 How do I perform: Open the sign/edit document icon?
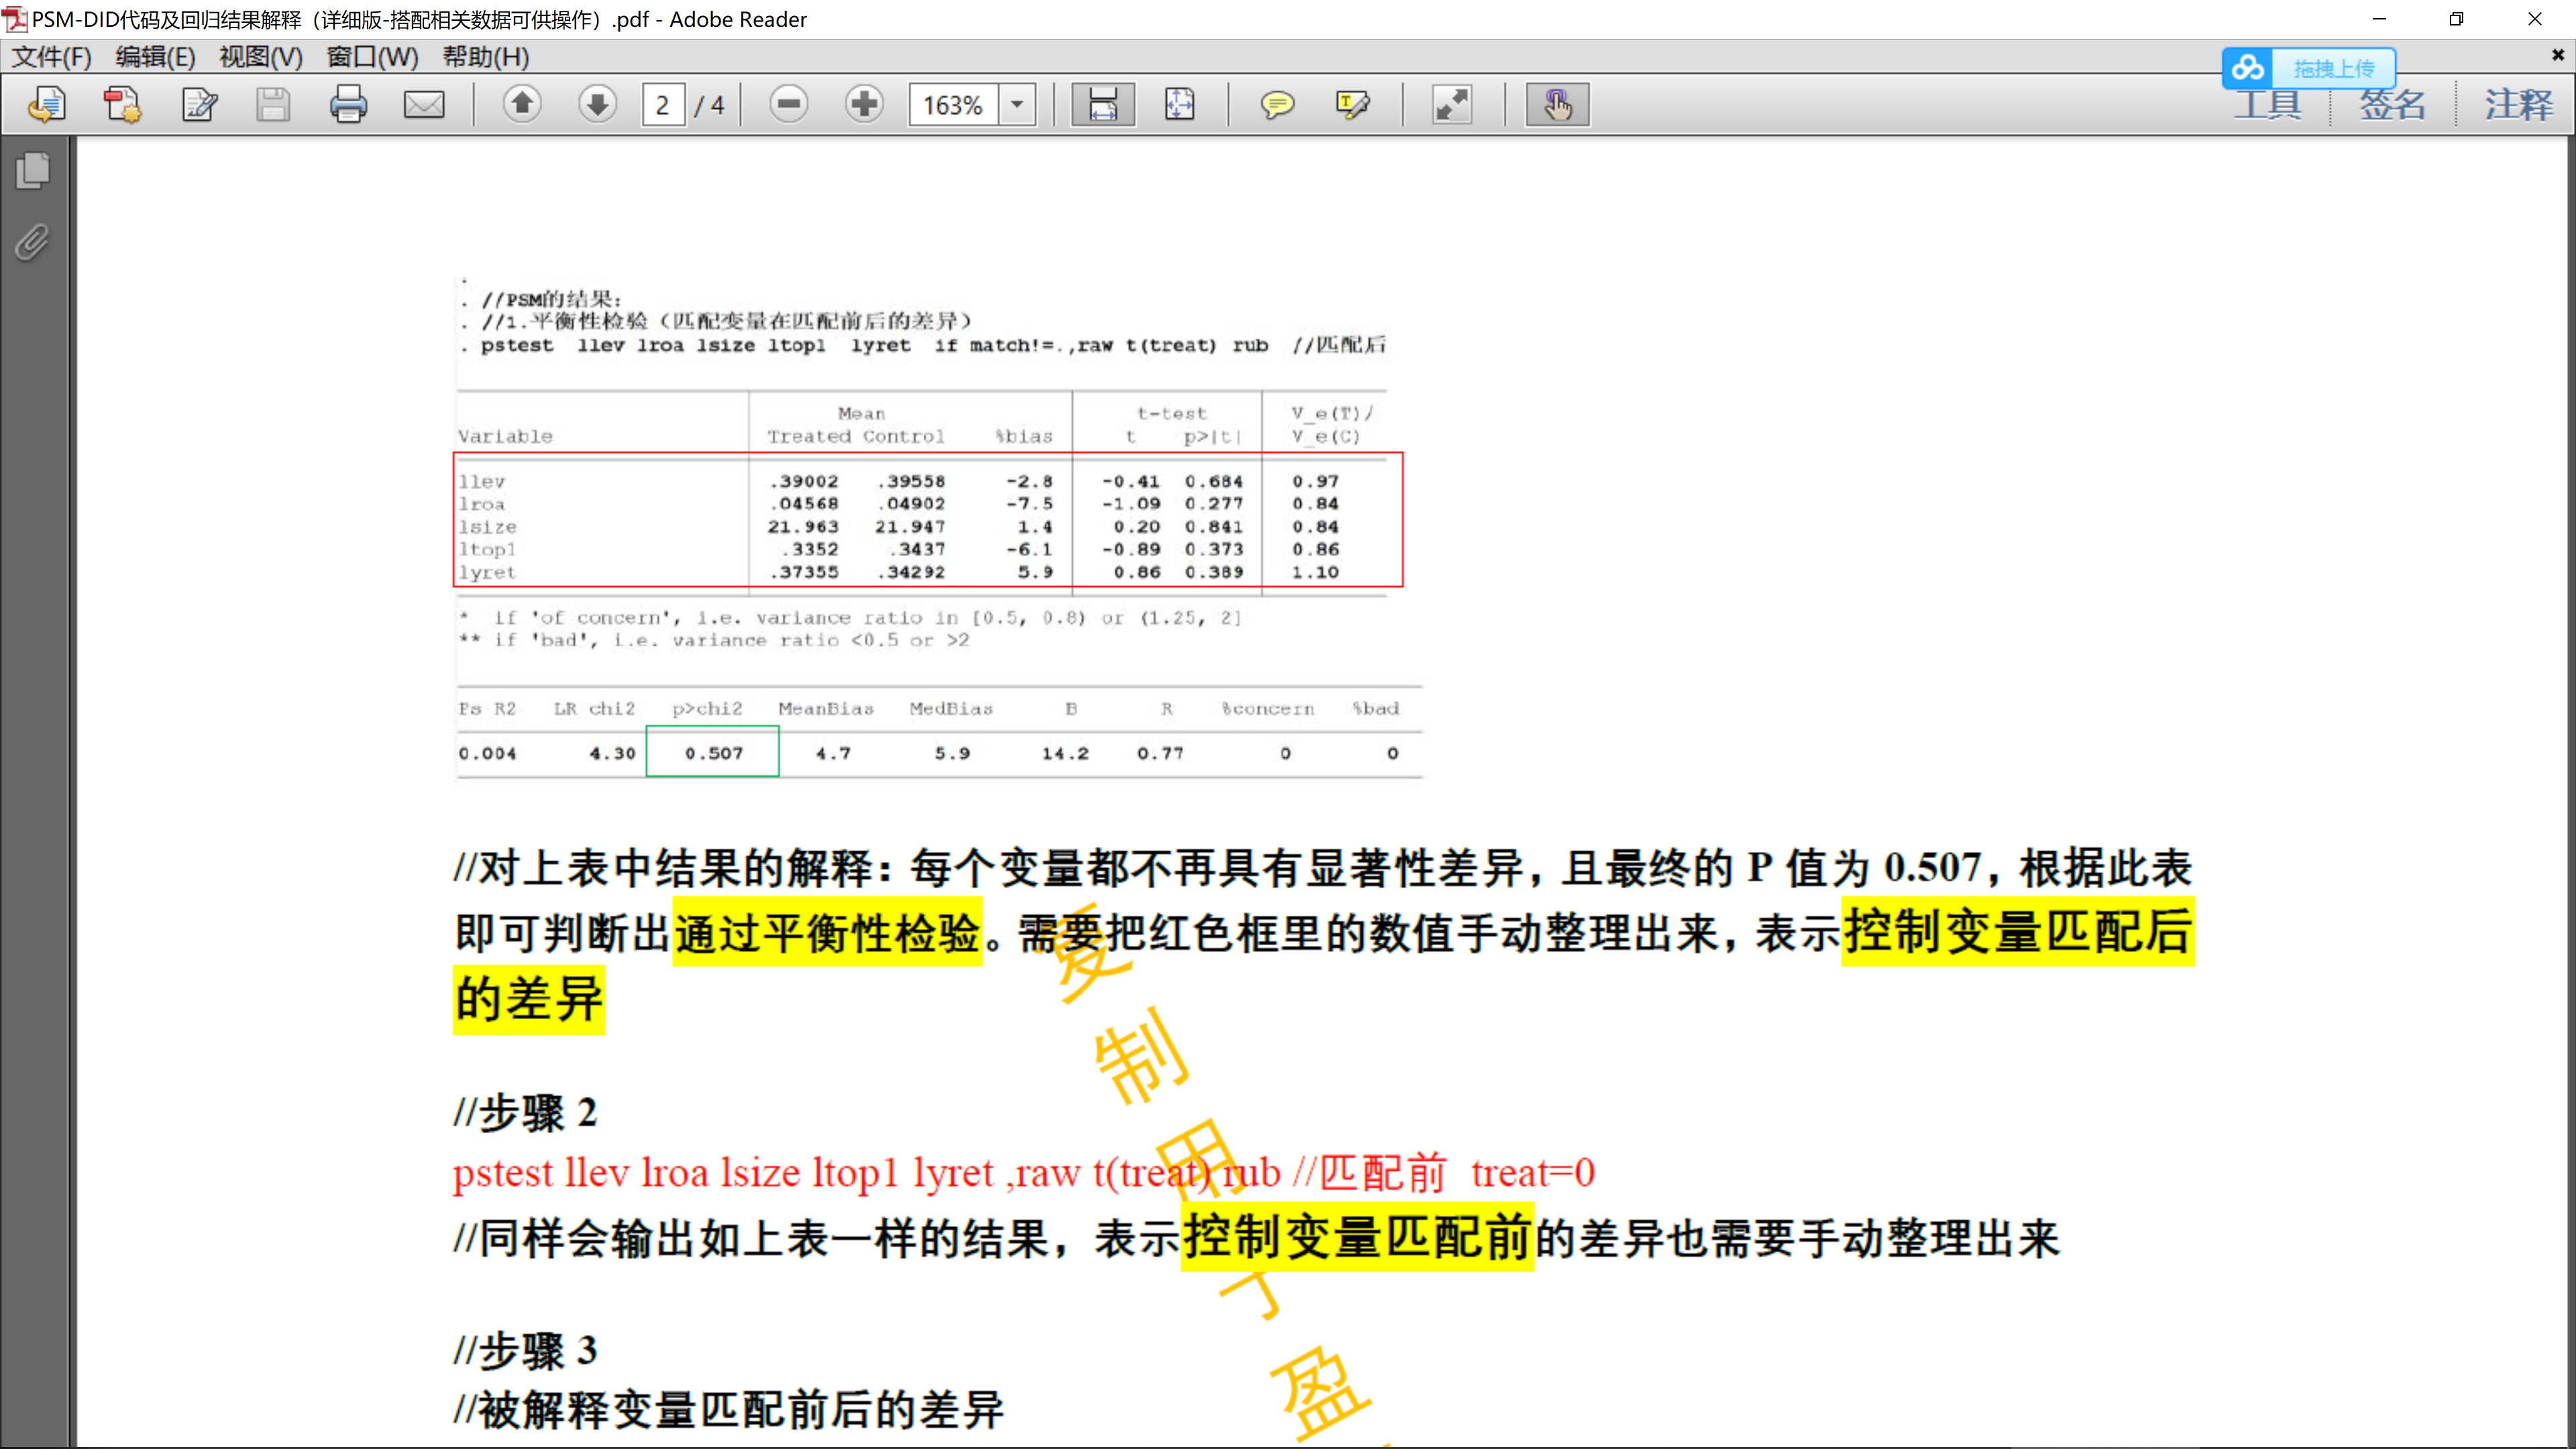click(199, 104)
